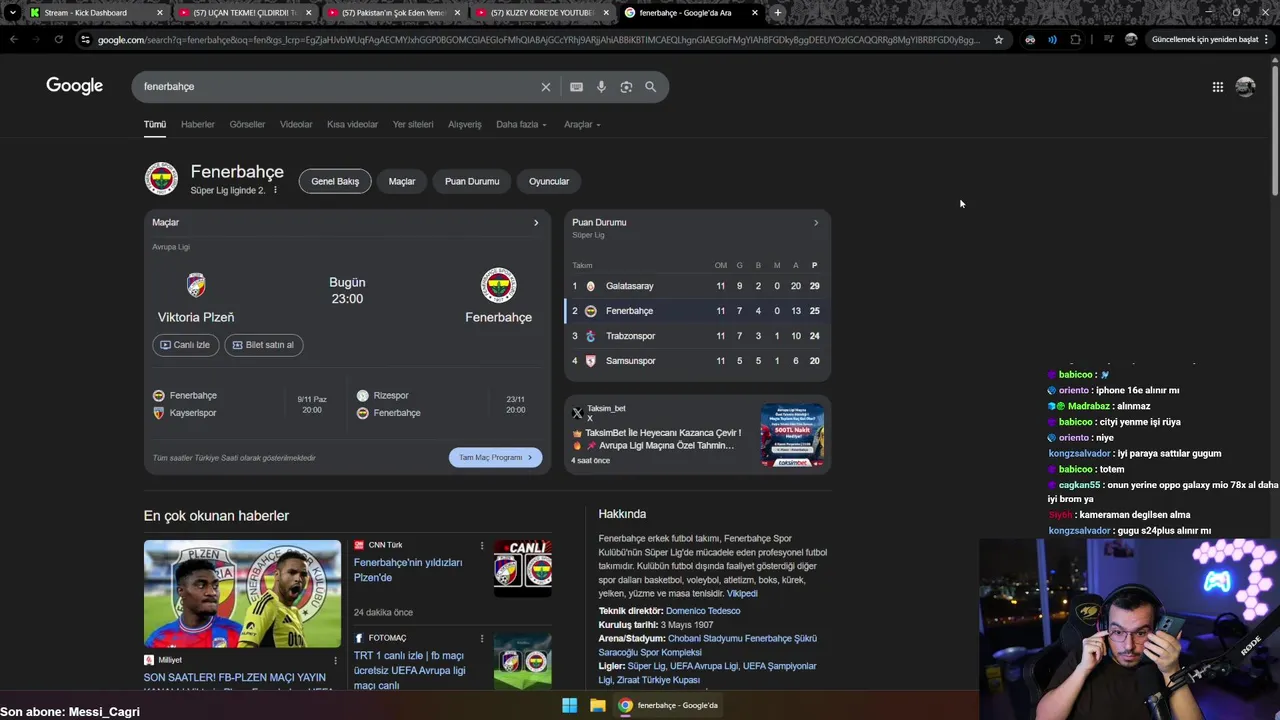Open the media control icon in toolbar
This screenshot has width=1280, height=720.
click(x=1108, y=40)
